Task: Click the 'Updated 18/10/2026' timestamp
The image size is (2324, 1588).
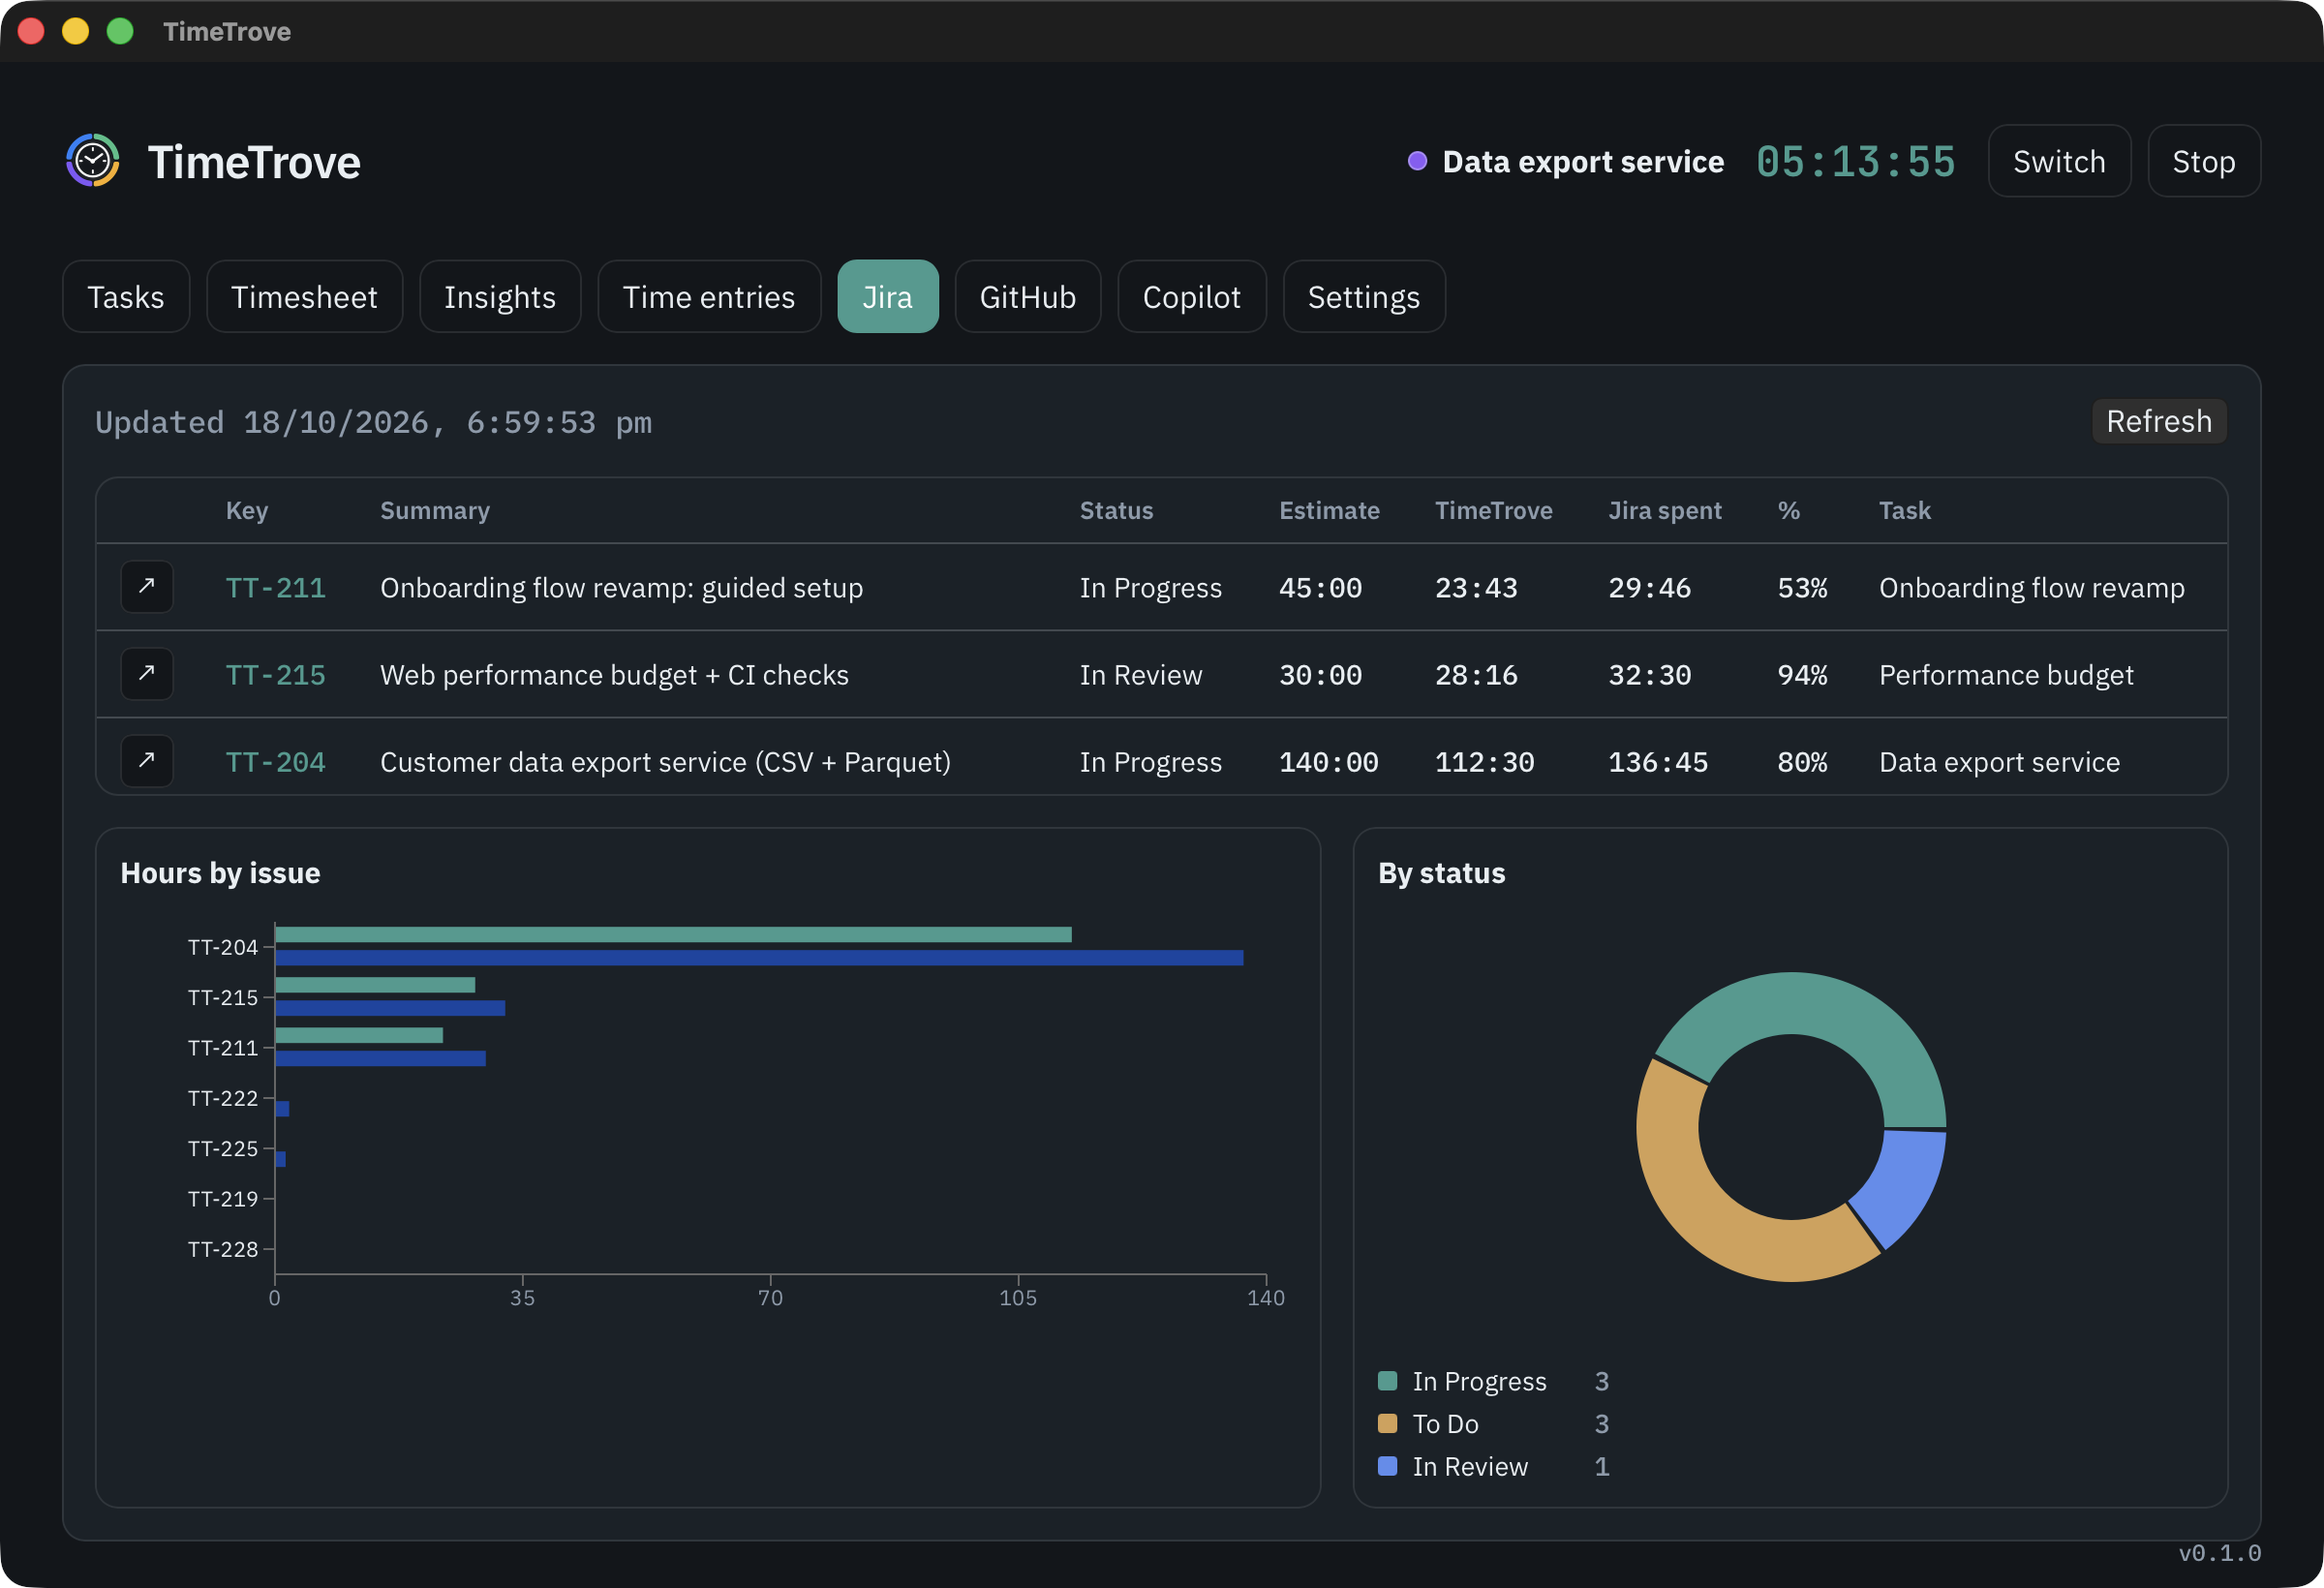Action: tap(373, 422)
